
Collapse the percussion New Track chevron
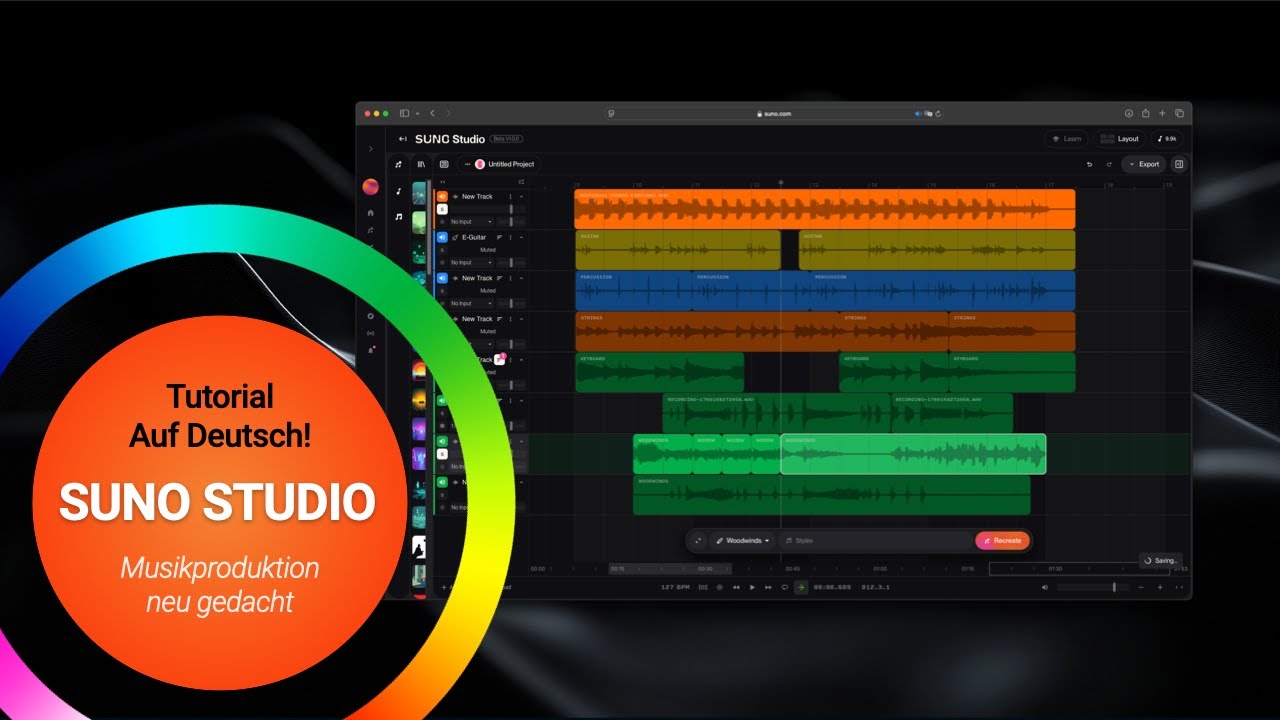521,278
